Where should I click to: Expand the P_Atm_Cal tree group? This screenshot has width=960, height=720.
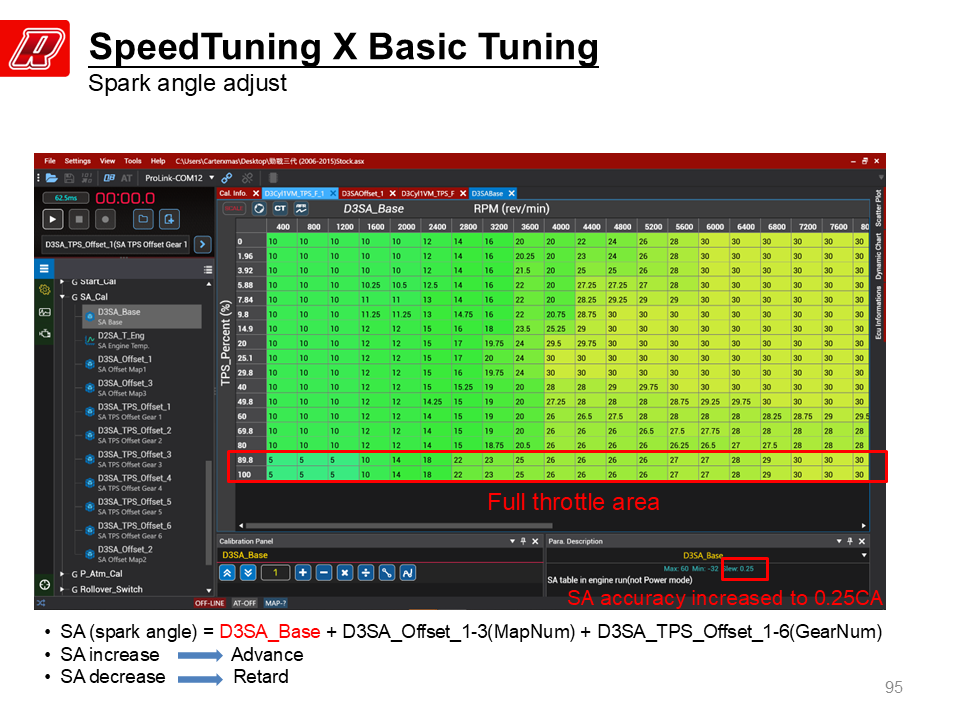[x=62, y=574]
